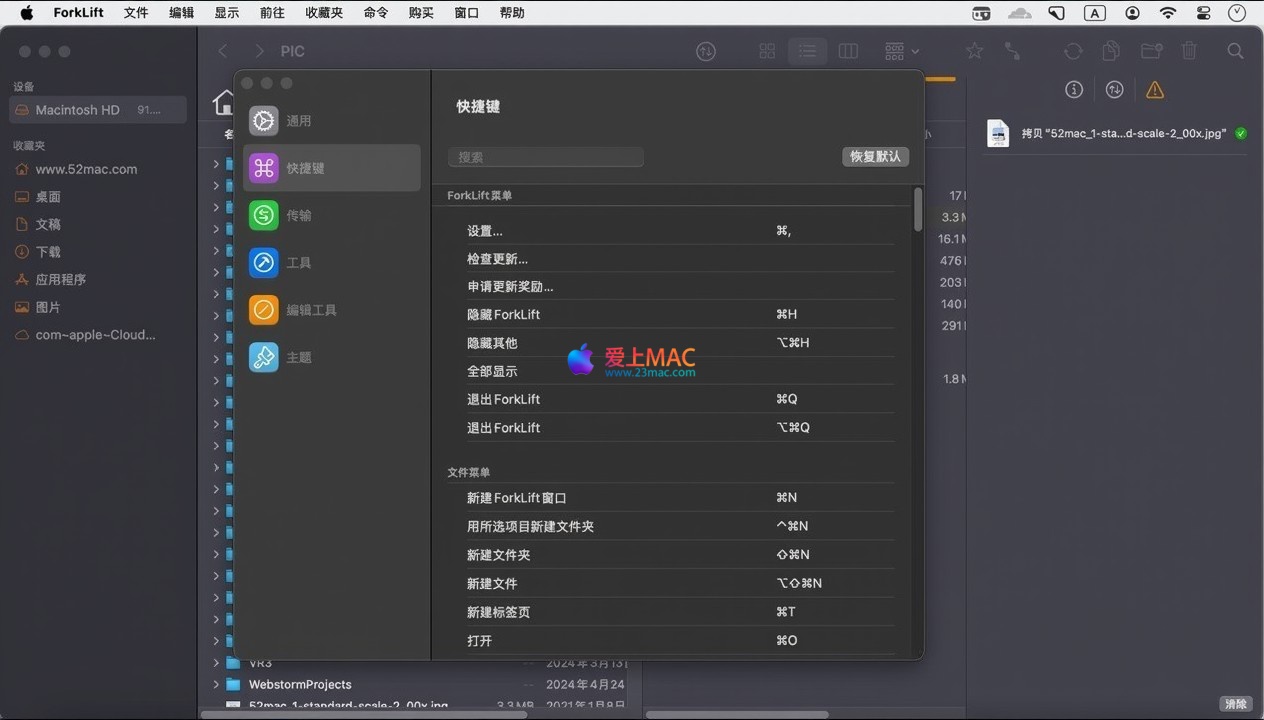Expand the WebstormProjects folder
The width and height of the screenshot is (1264, 720).
pyautogui.click(x=216, y=684)
